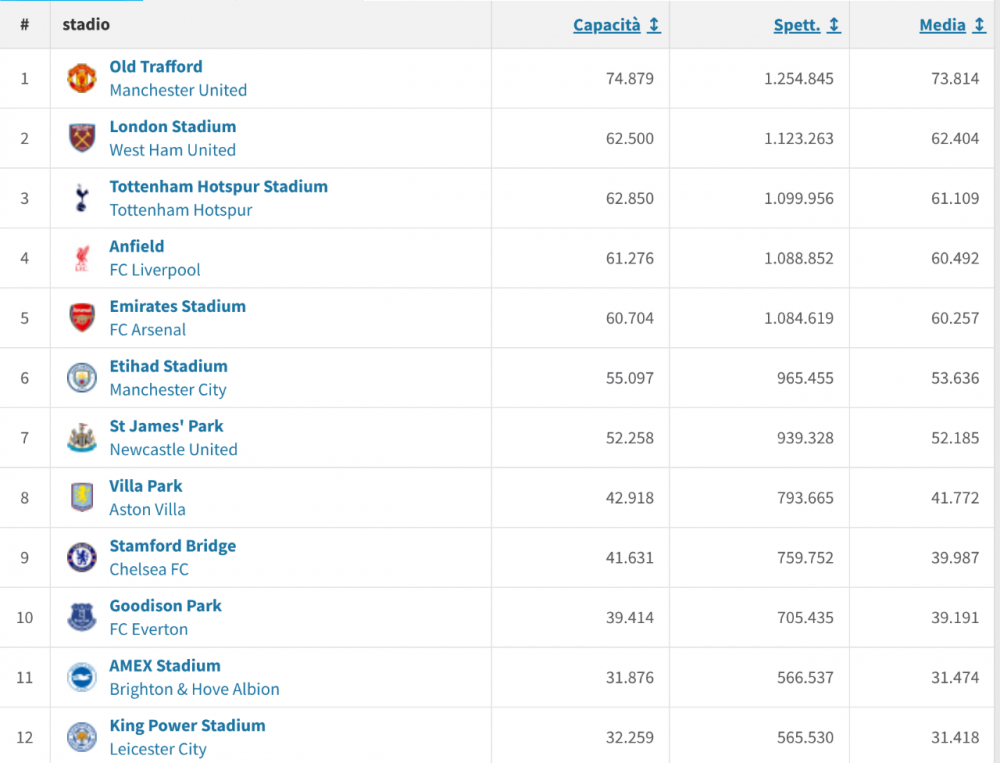Select total spectators value 1.084.619
Screen dimensions: 1000x763
798,318
